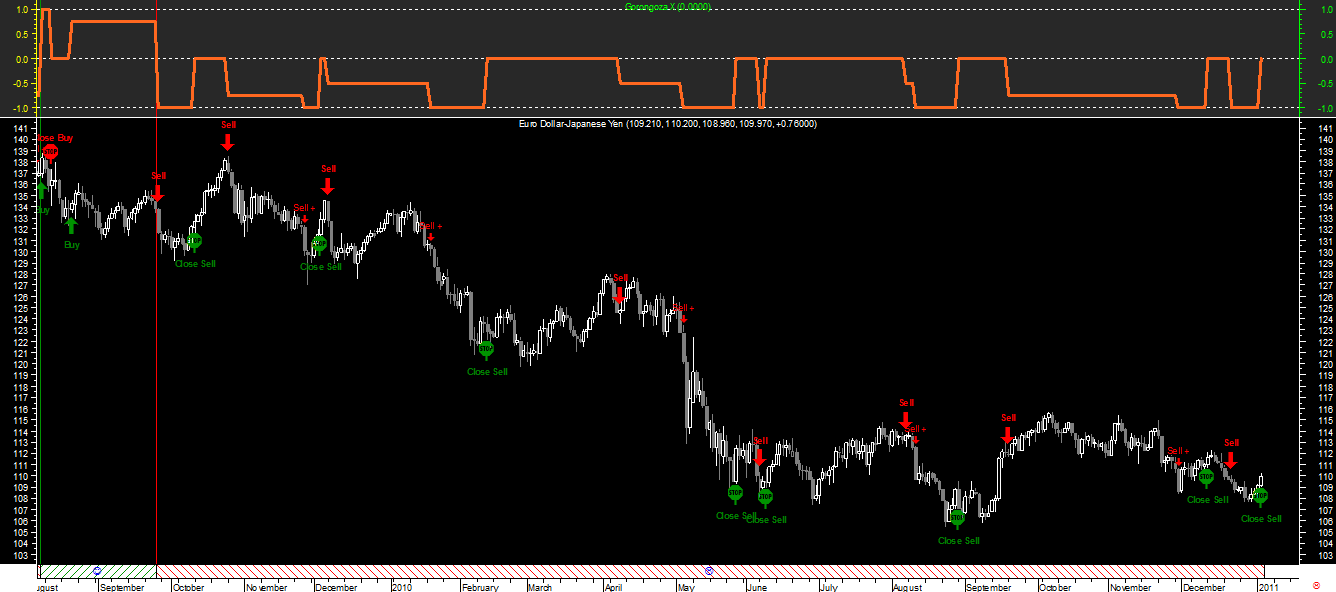Click the green STOP marker in late May 2010
This screenshot has height=592, width=1336.
click(x=735, y=493)
